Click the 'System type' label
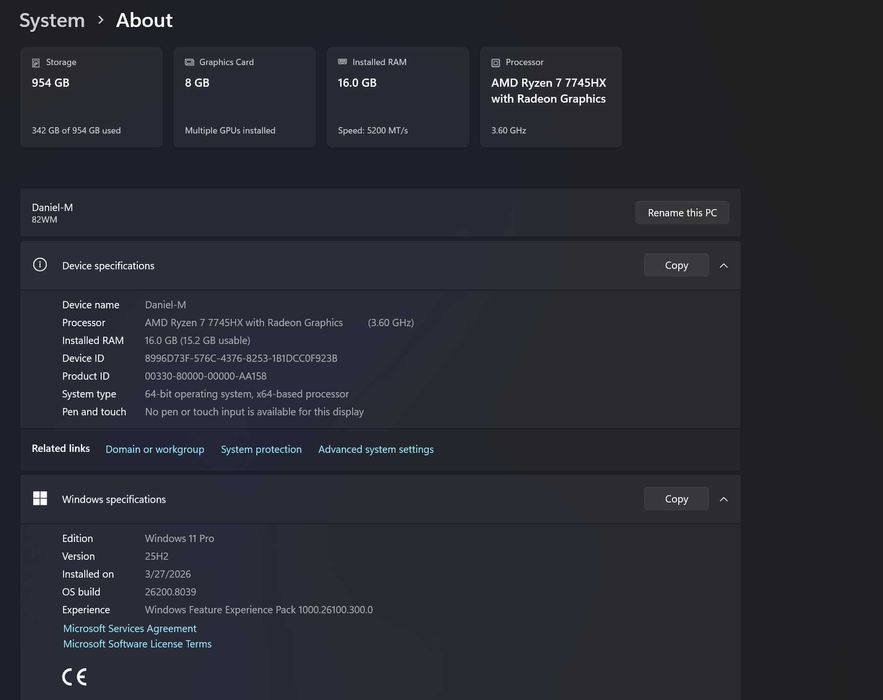This screenshot has height=700, width=883. pos(89,394)
